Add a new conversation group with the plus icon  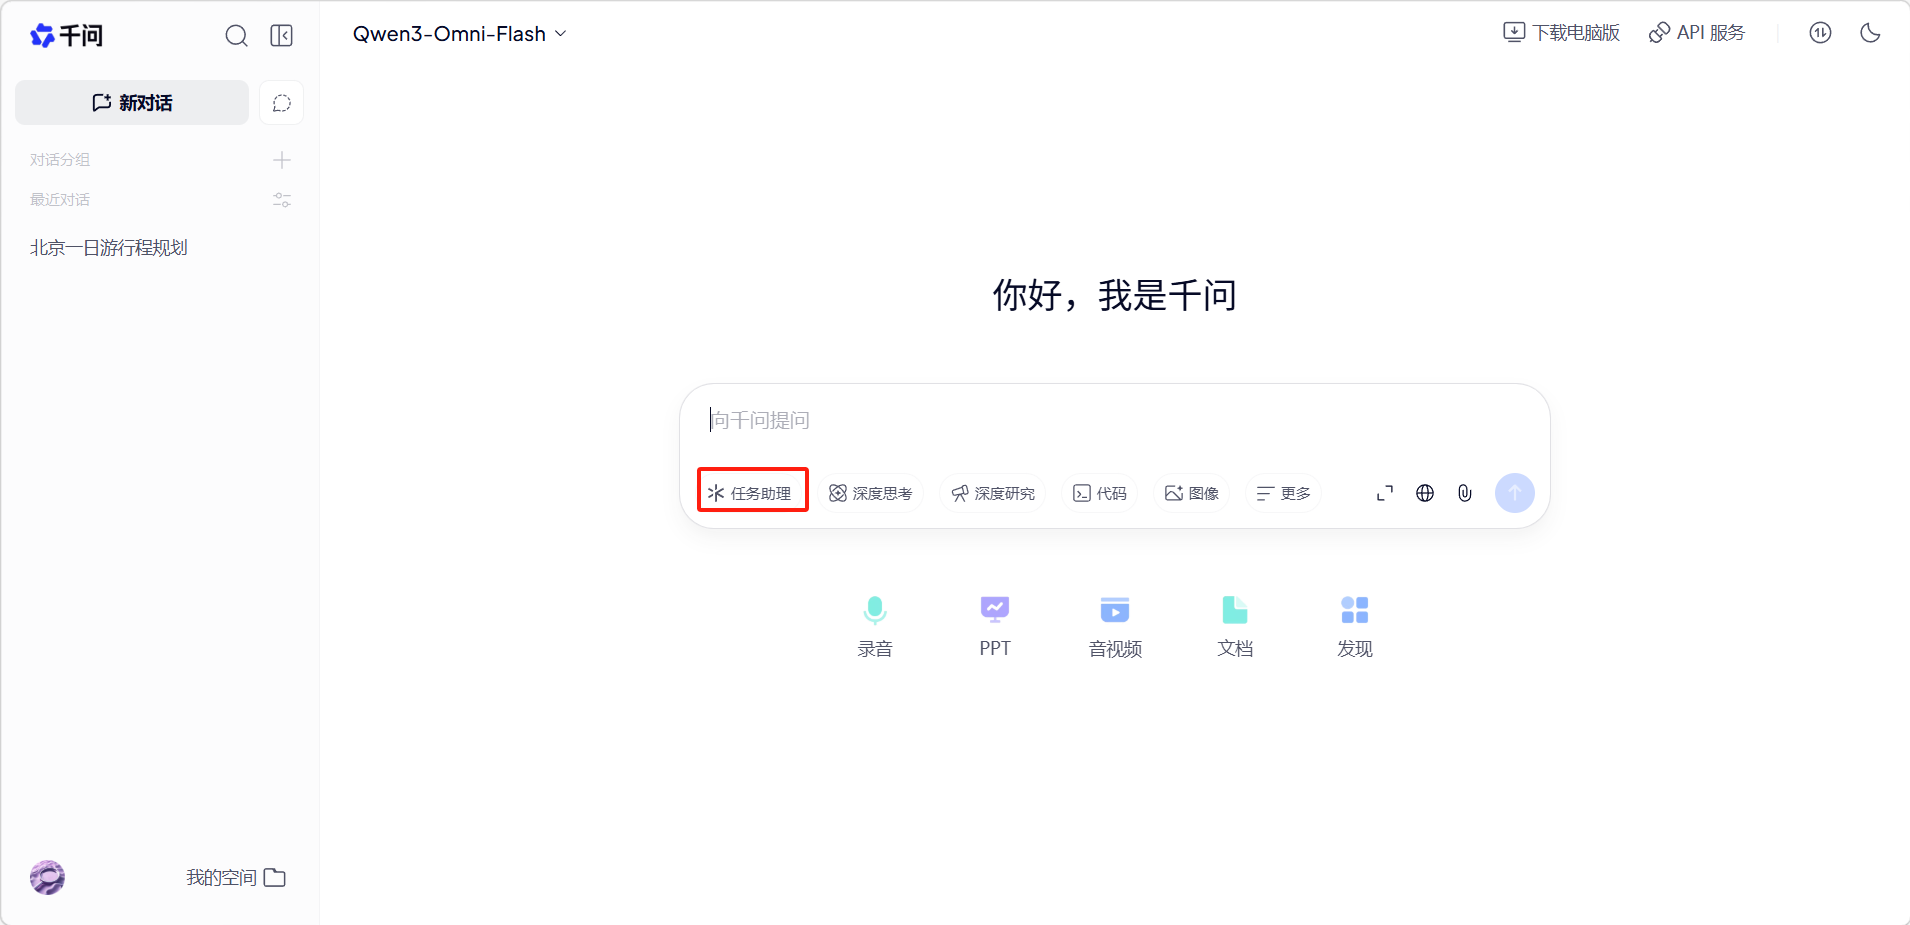point(282,160)
